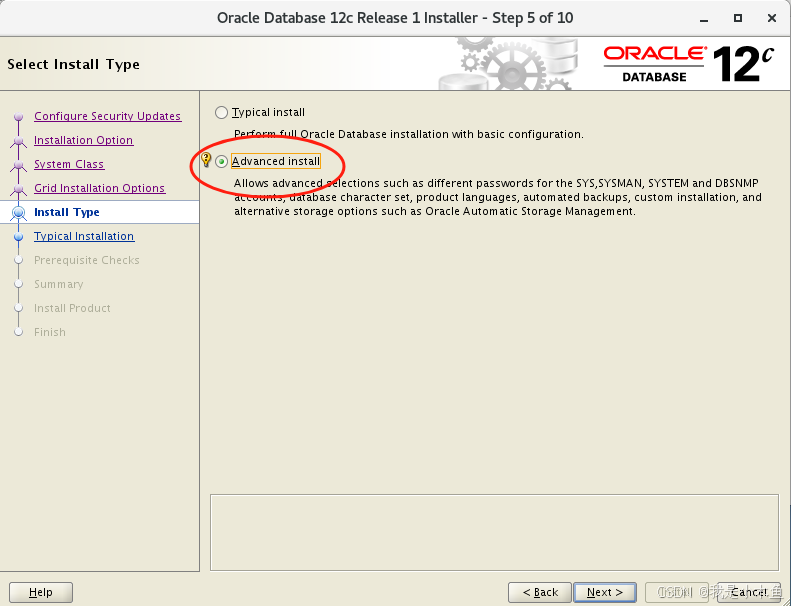791x606 pixels.
Task: Click the Help button
Action: click(x=41, y=592)
